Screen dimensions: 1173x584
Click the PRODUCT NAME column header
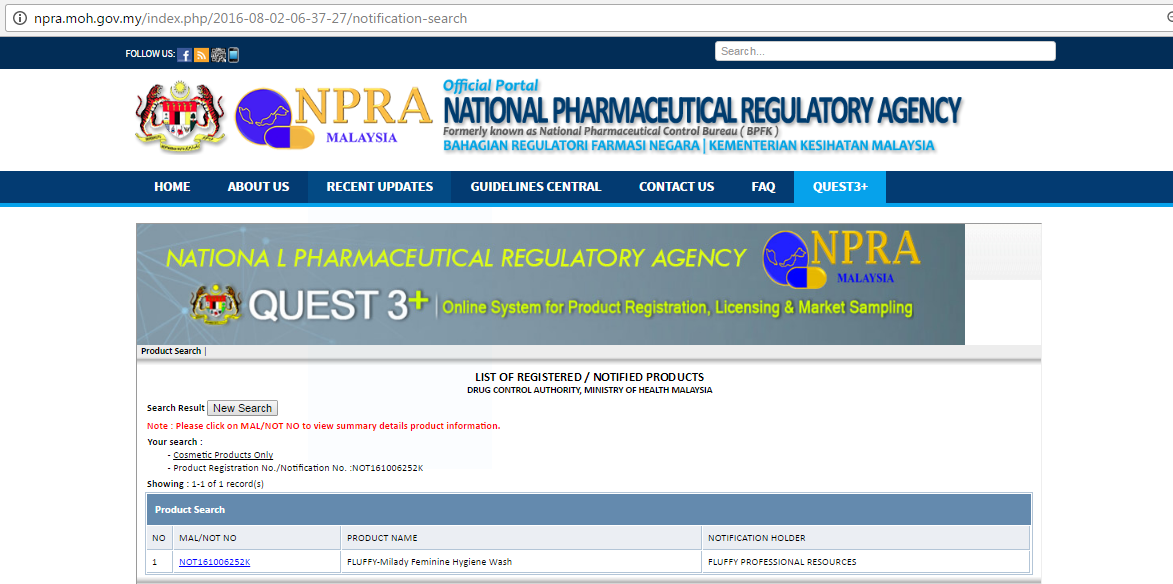point(521,538)
